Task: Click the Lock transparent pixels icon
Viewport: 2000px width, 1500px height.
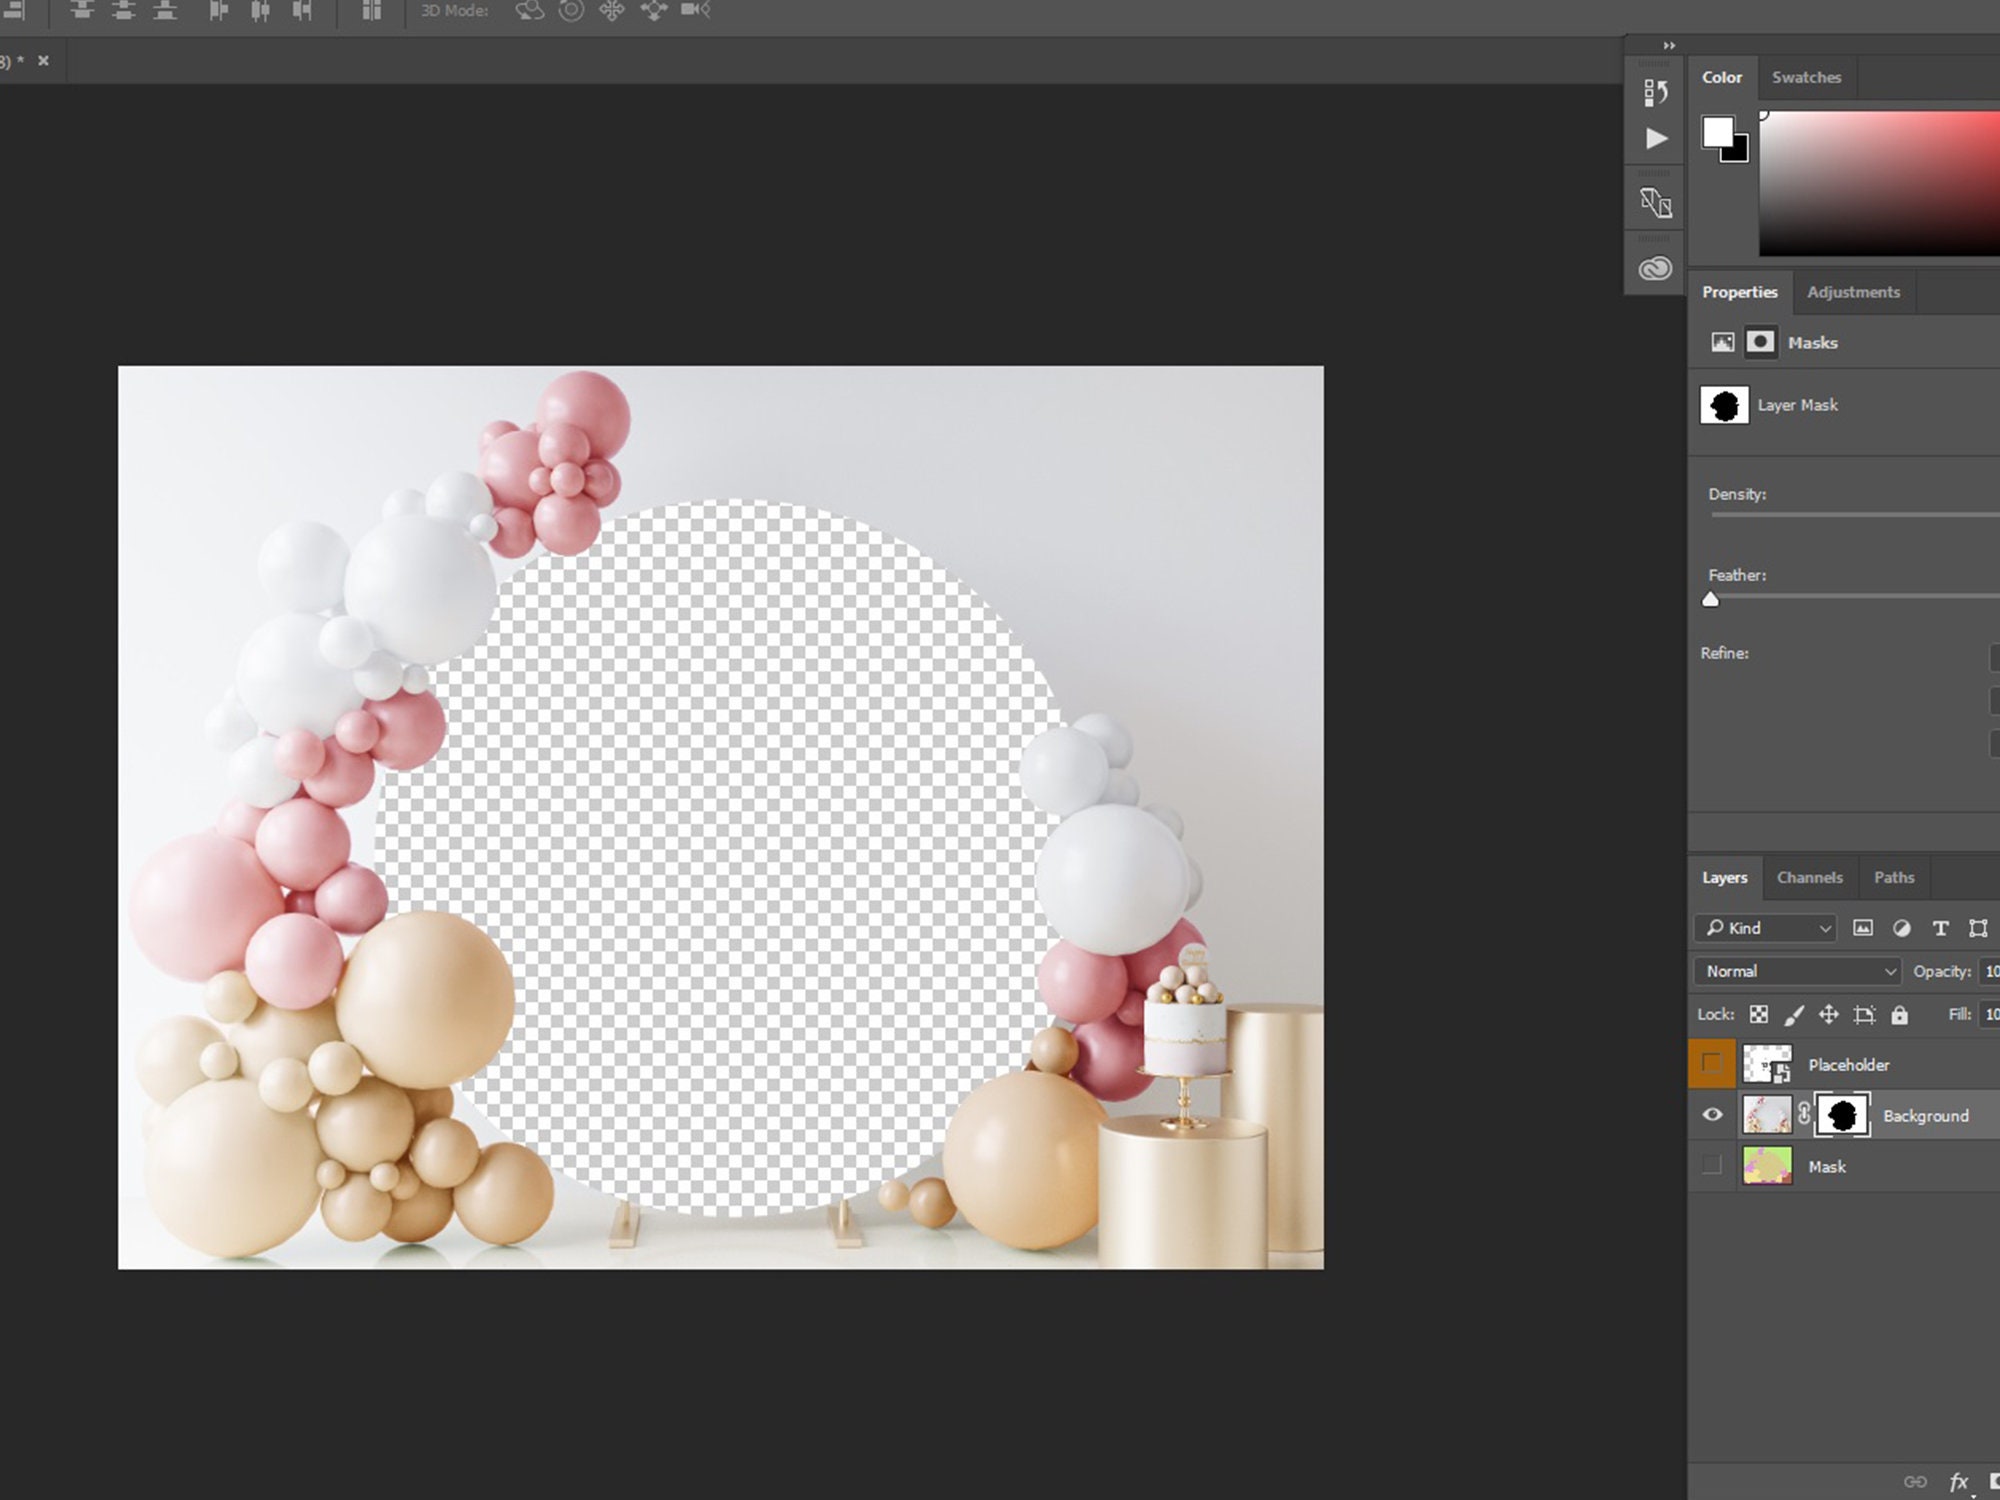Action: (x=1759, y=1014)
